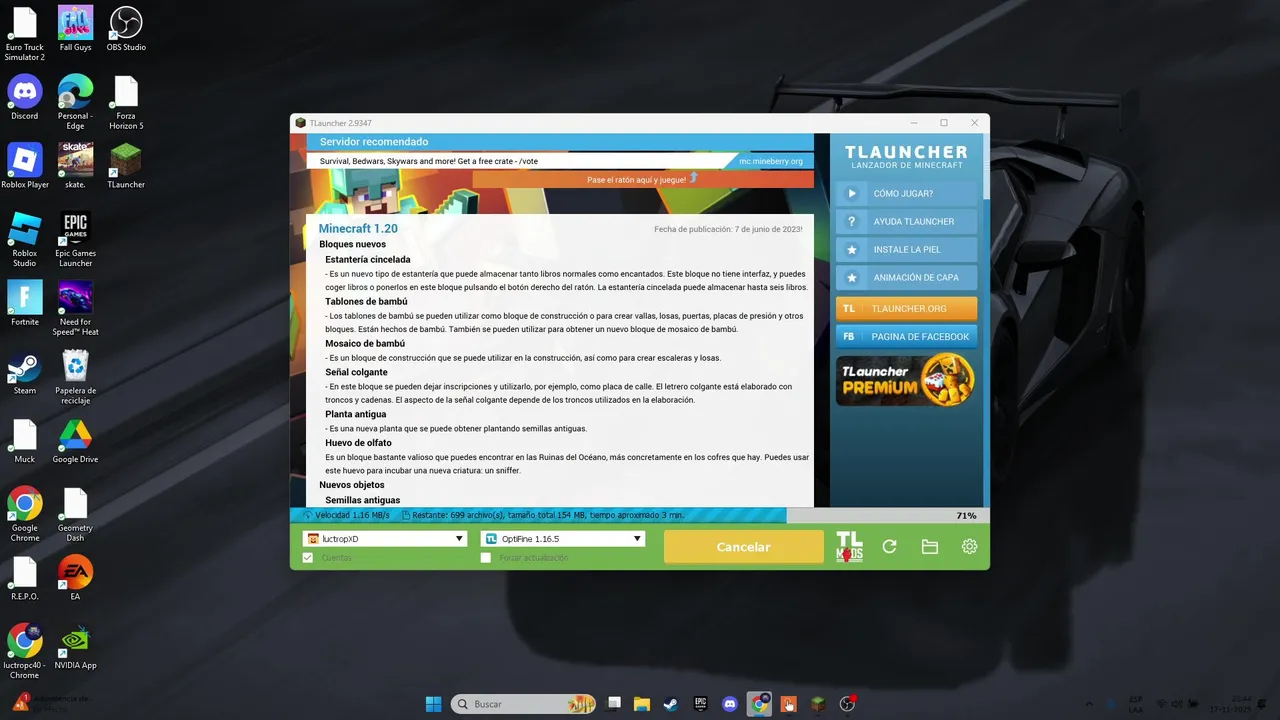Select the Fortnite desktop icon
Viewport: 1280px width, 720px height.
24,303
